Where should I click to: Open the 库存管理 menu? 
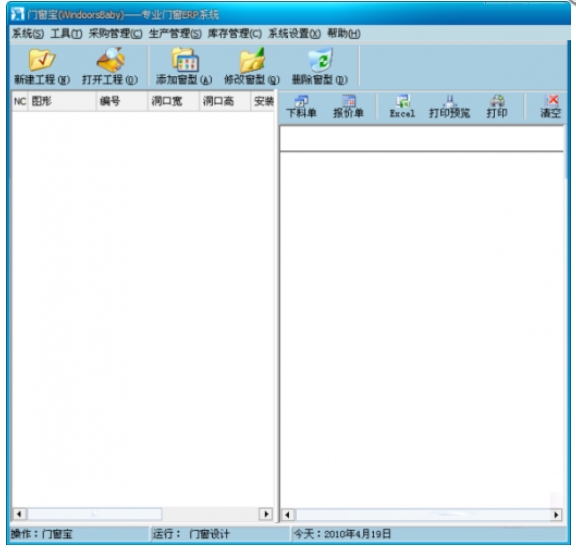[x=235, y=34]
